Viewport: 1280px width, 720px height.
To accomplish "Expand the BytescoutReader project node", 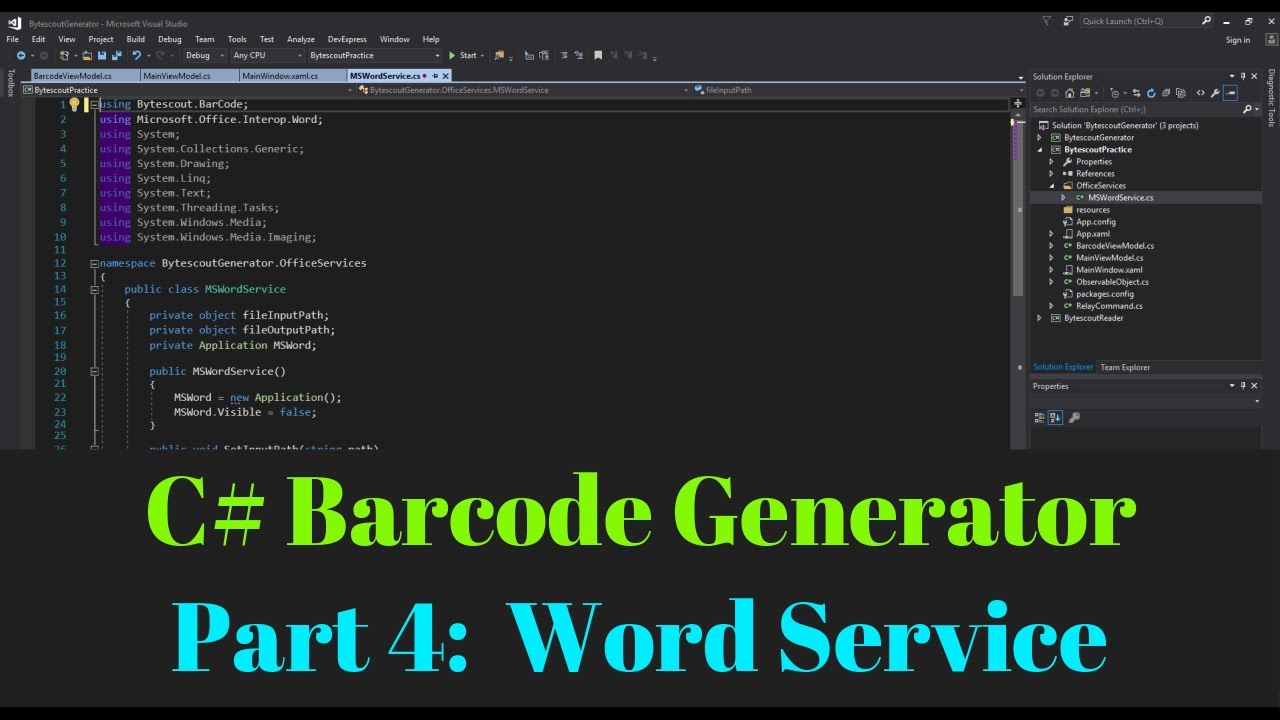I will [x=1040, y=318].
